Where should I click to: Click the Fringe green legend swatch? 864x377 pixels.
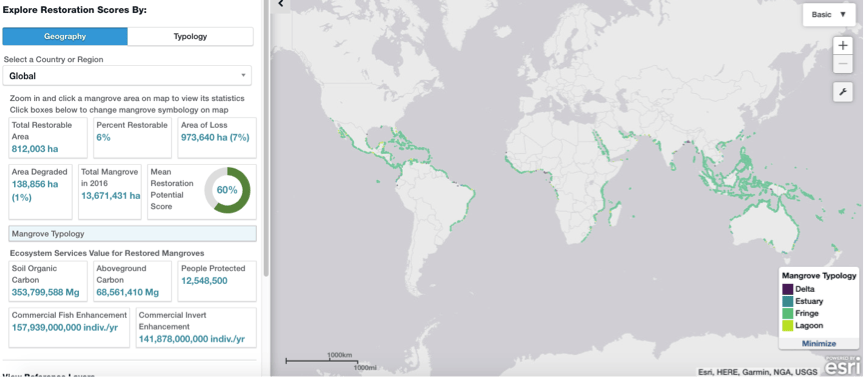point(787,313)
